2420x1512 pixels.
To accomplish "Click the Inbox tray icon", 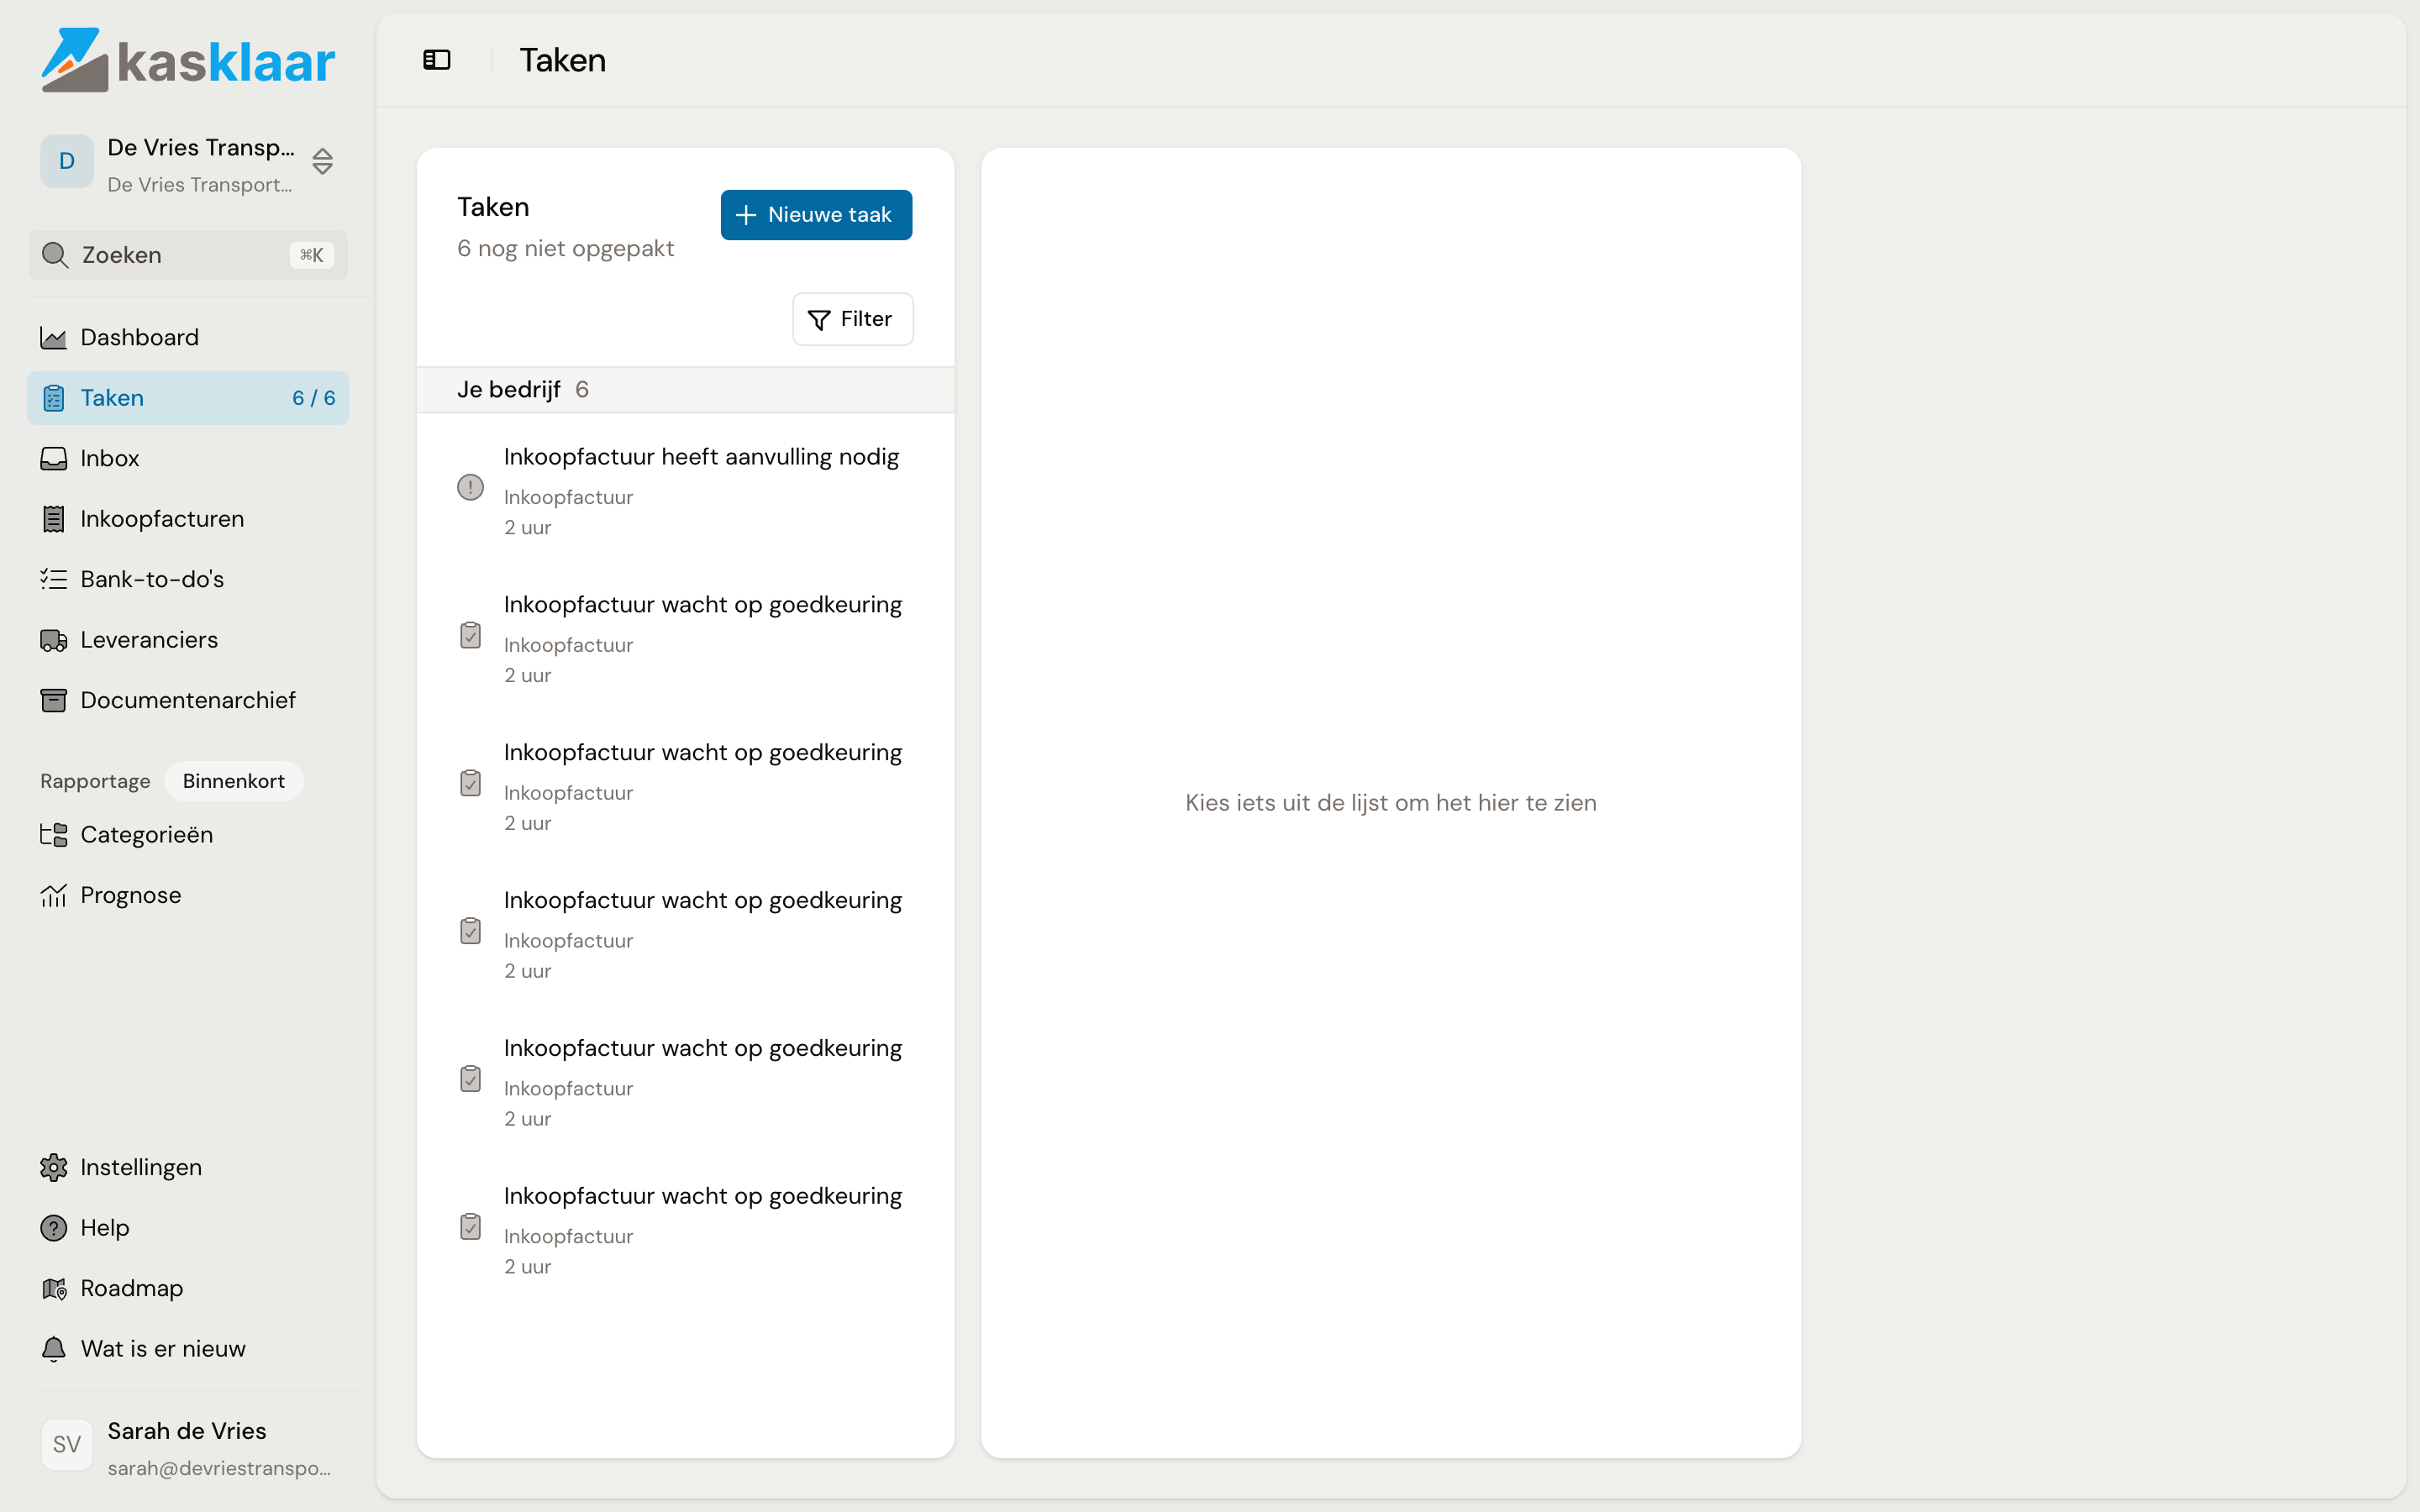I will click(54, 458).
